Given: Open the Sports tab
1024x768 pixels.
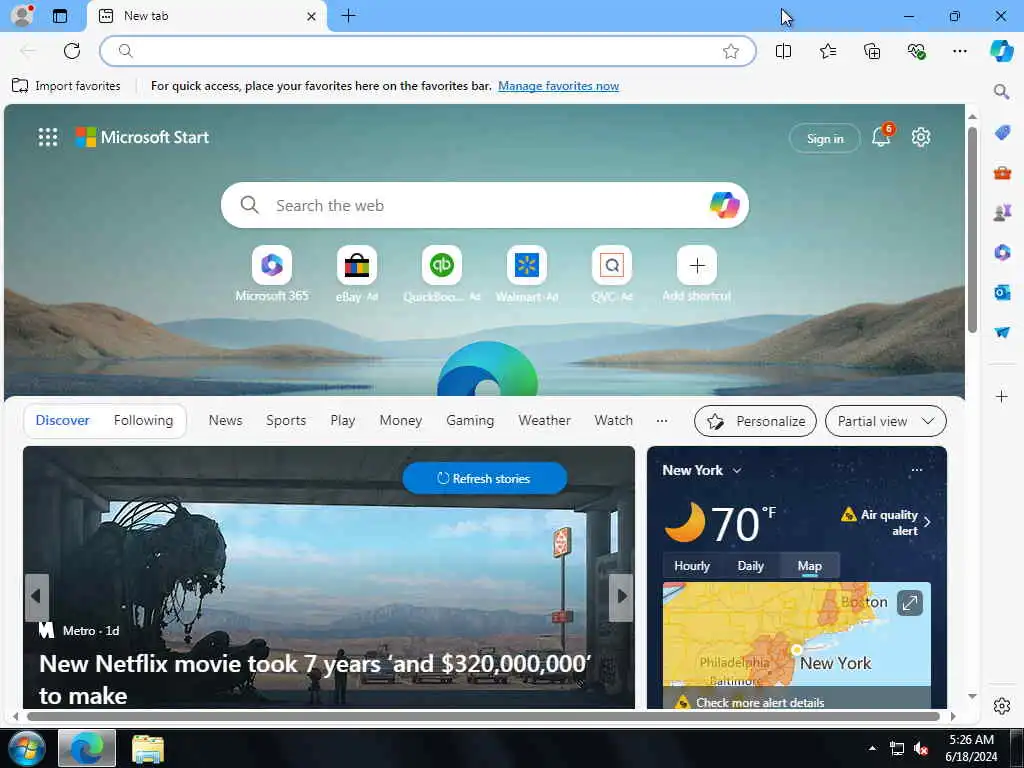Looking at the screenshot, I should [286, 421].
